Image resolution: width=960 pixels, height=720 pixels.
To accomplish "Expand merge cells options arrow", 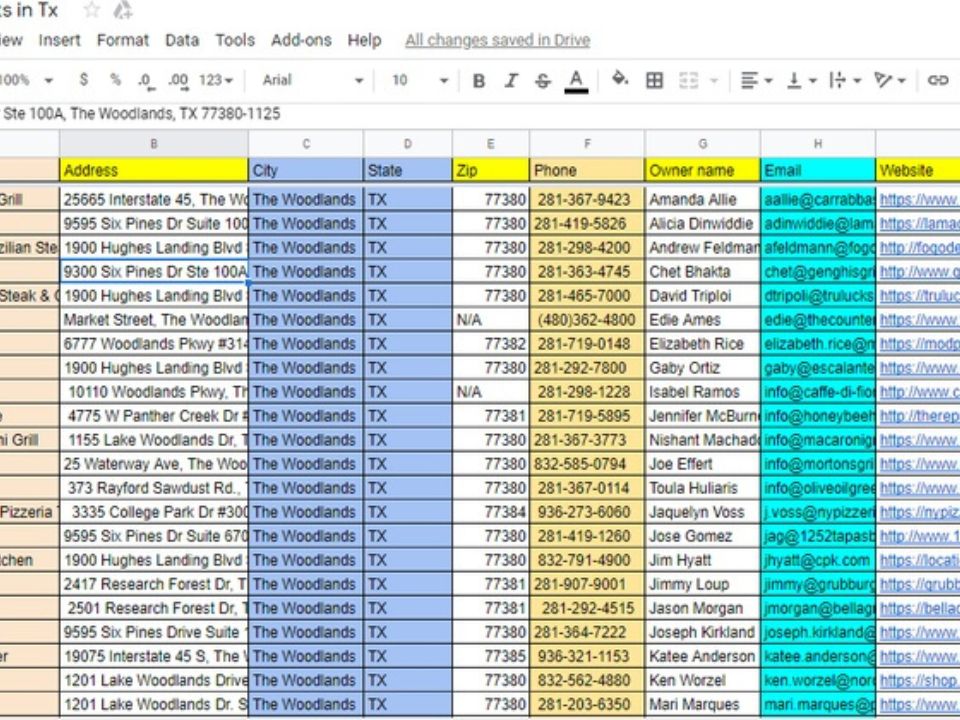I will click(x=714, y=80).
